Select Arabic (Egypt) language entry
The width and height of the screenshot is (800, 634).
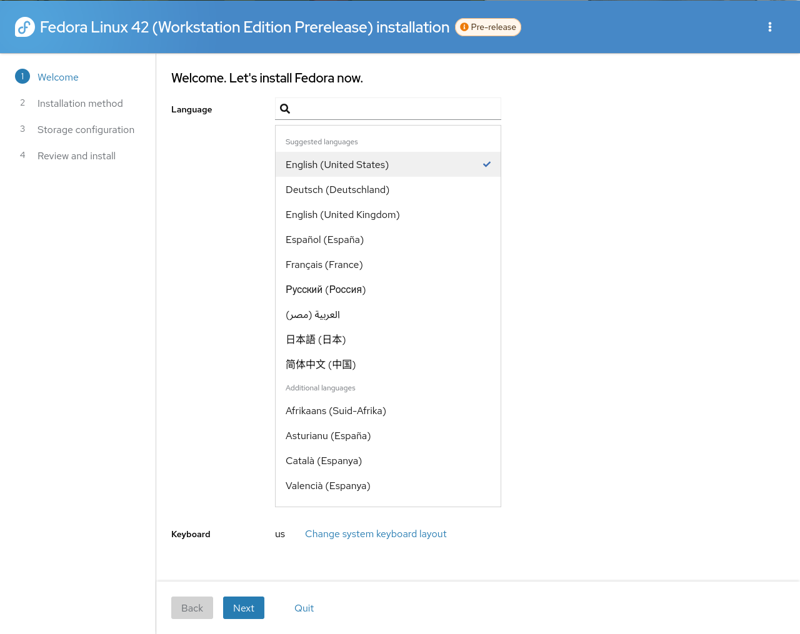pyautogui.click(x=388, y=314)
